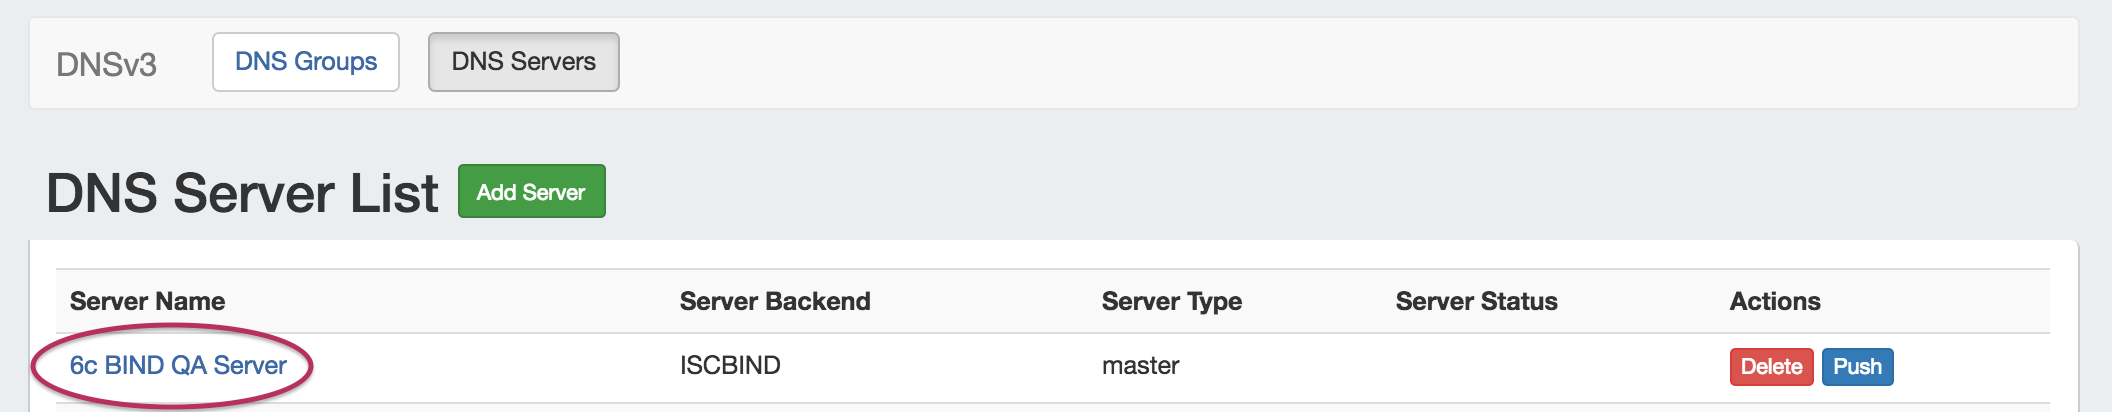This screenshot has height=412, width=2112.
Task: Open the 6c BIND QA Server link
Action: tap(178, 366)
